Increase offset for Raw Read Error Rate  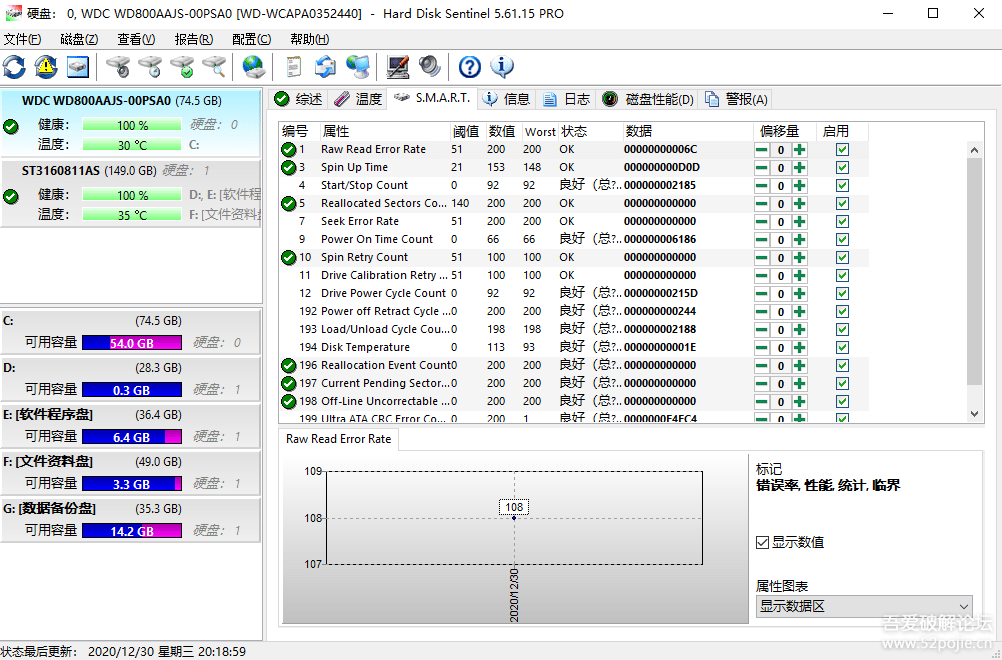pos(799,150)
